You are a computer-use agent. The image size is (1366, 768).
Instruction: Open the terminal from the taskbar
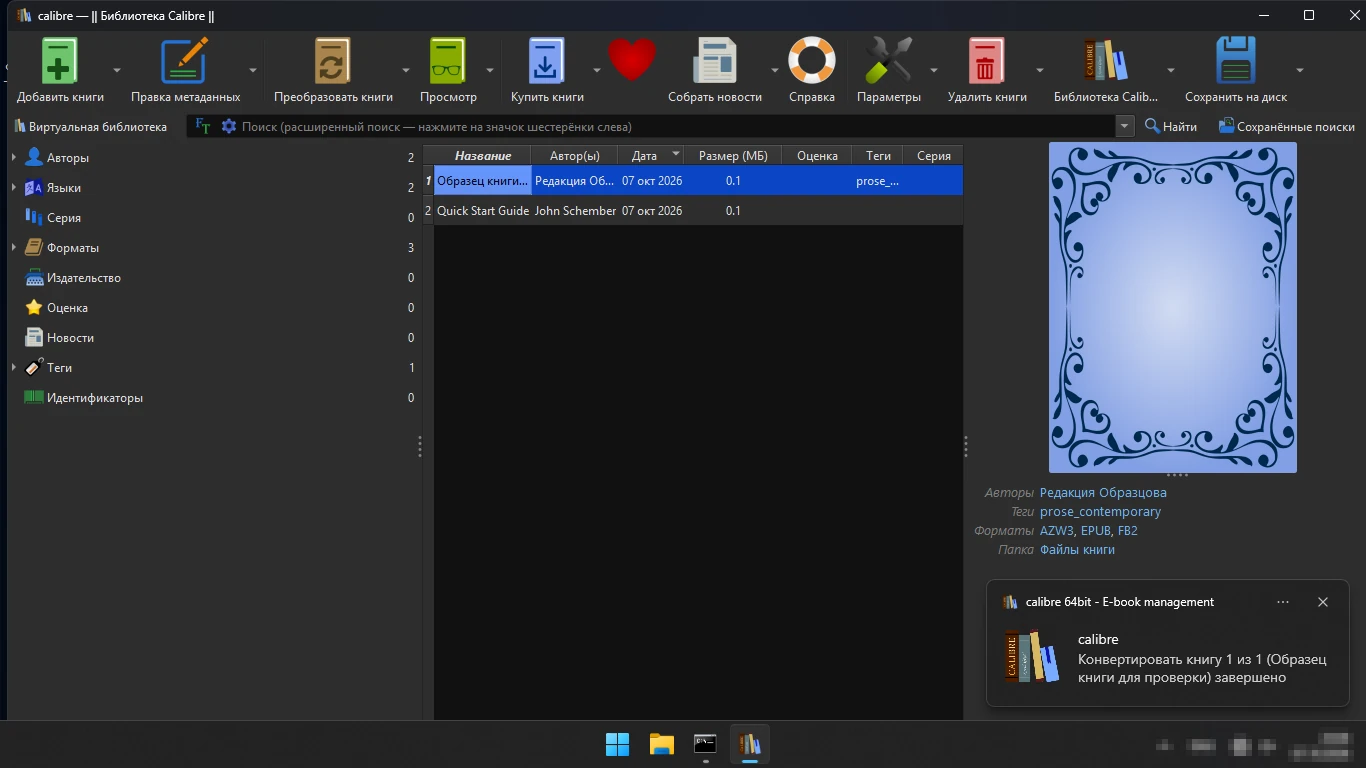[x=706, y=744]
